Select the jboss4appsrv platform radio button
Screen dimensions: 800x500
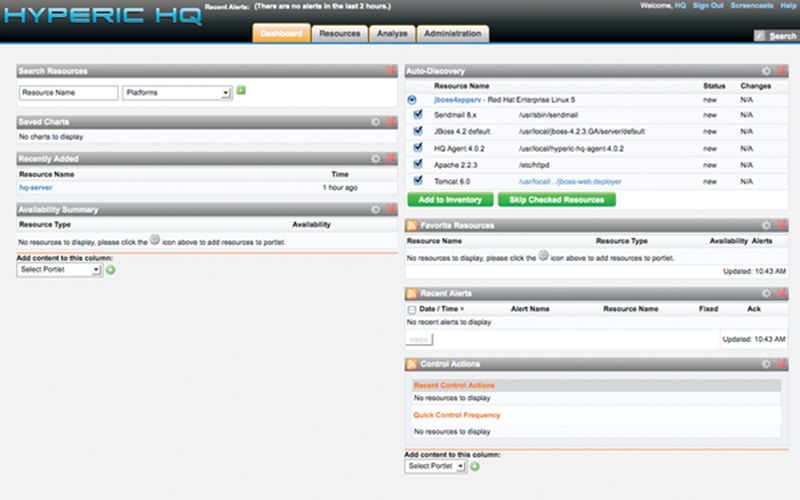pos(412,100)
